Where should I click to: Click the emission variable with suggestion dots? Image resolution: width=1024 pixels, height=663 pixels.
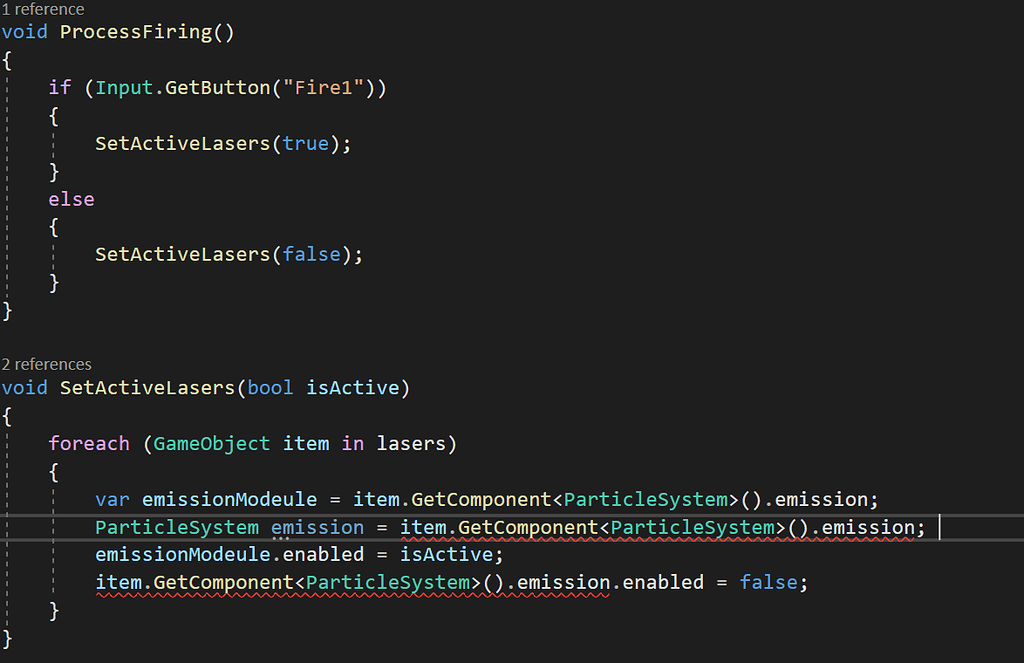(x=317, y=527)
